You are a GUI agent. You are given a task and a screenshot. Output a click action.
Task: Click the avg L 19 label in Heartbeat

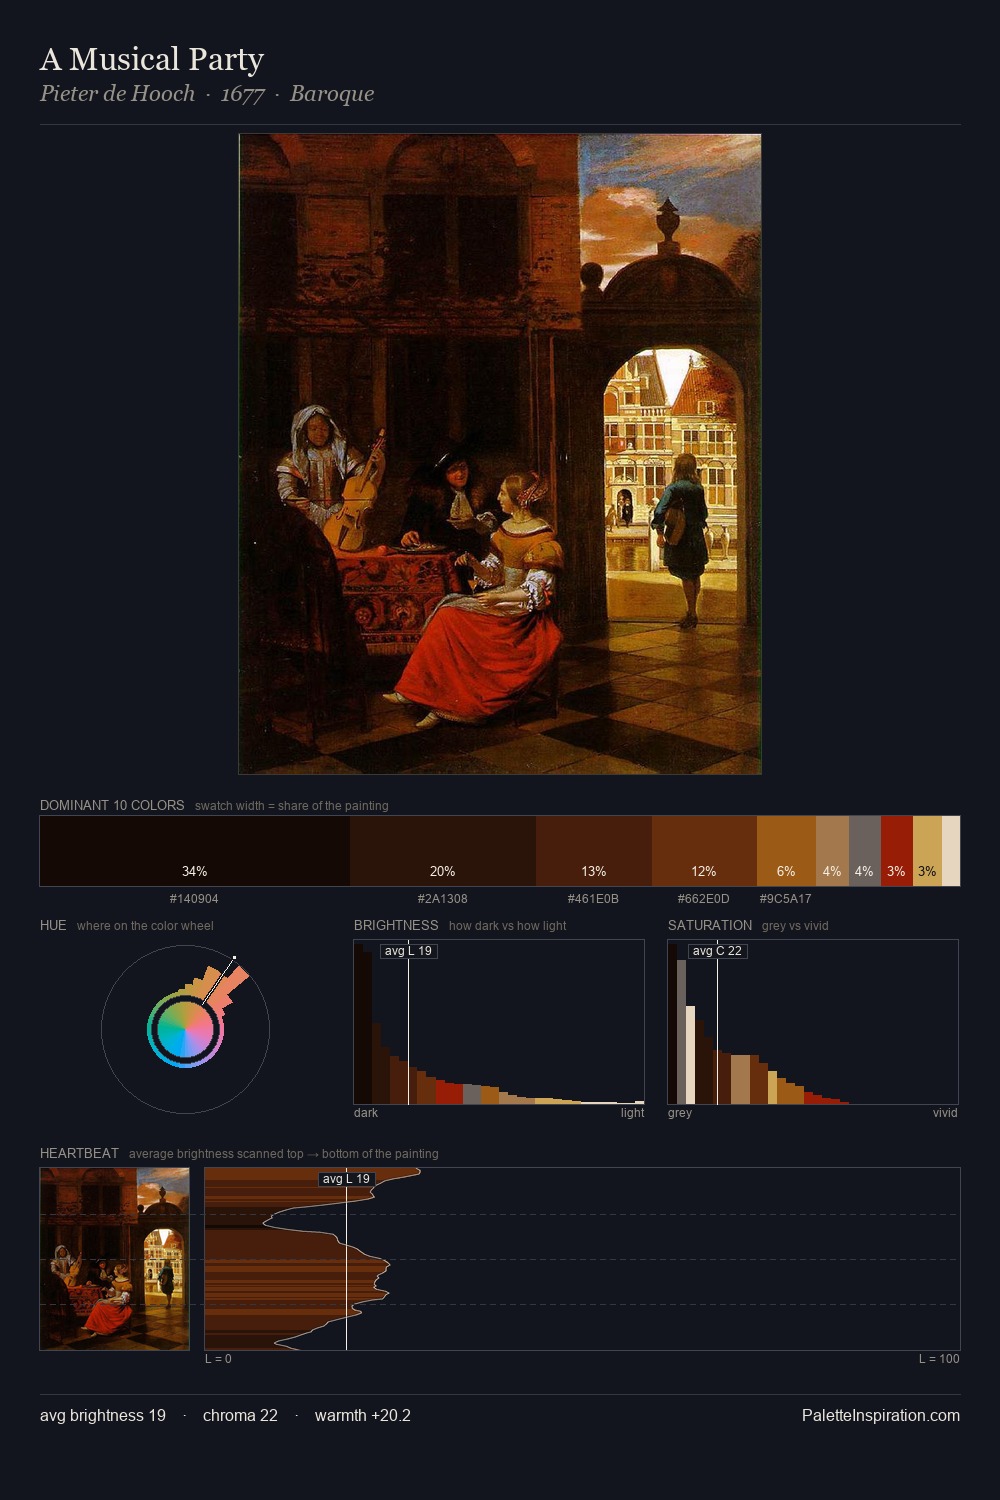click(346, 1179)
